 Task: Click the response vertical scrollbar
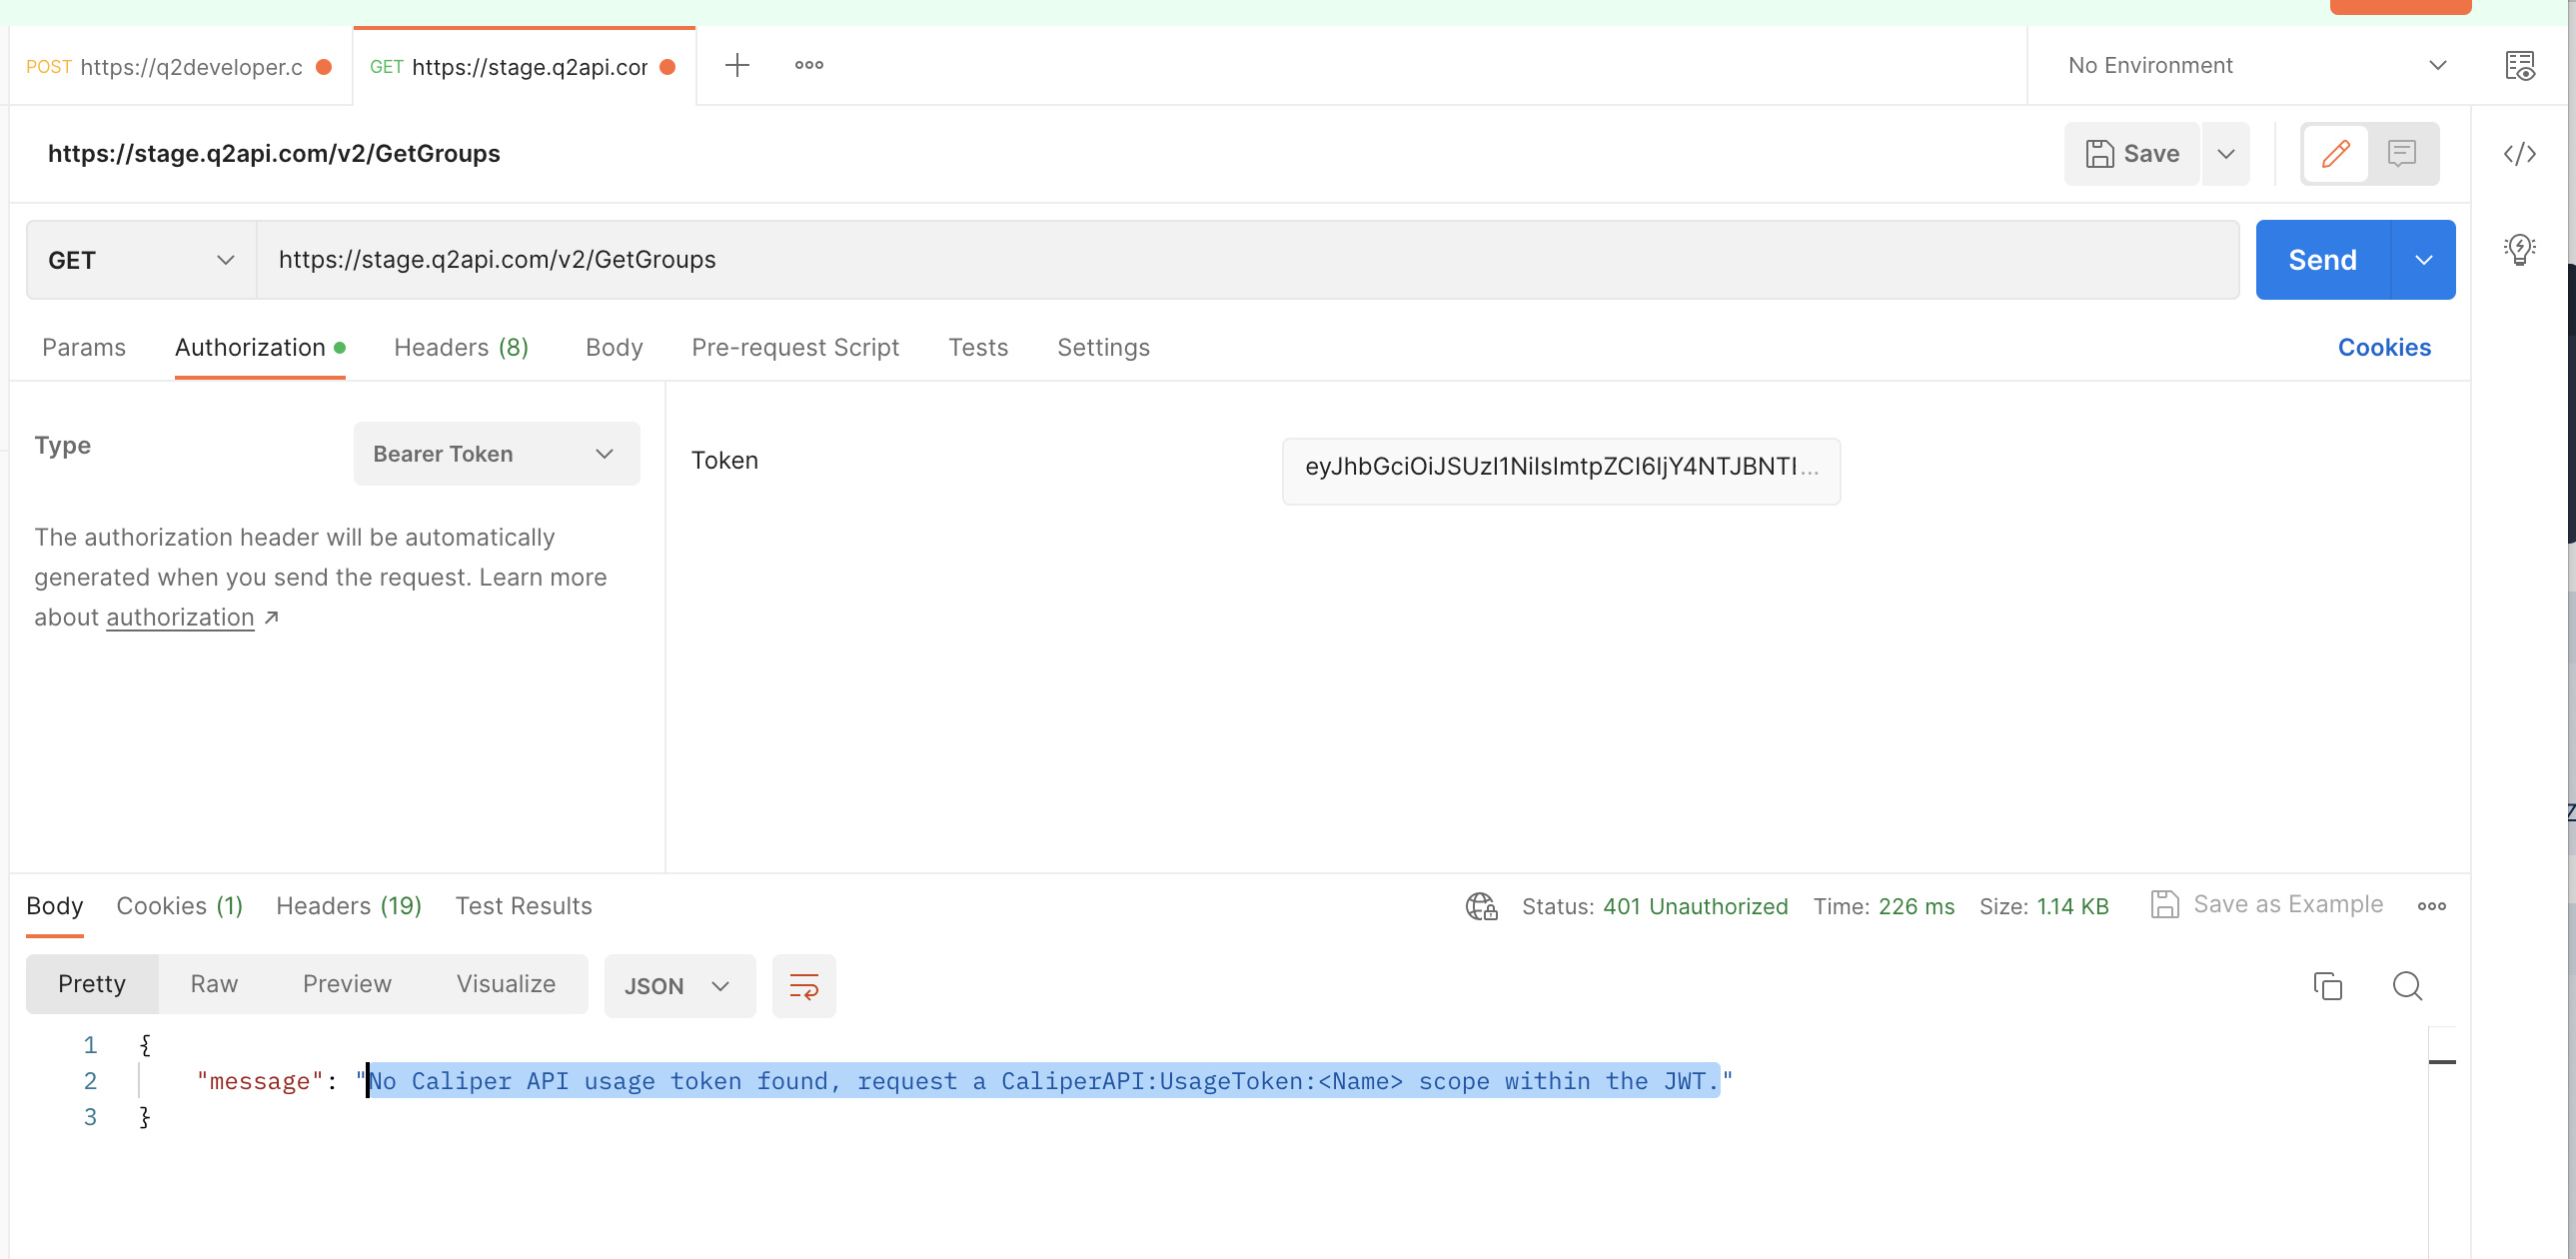coord(2442,1140)
